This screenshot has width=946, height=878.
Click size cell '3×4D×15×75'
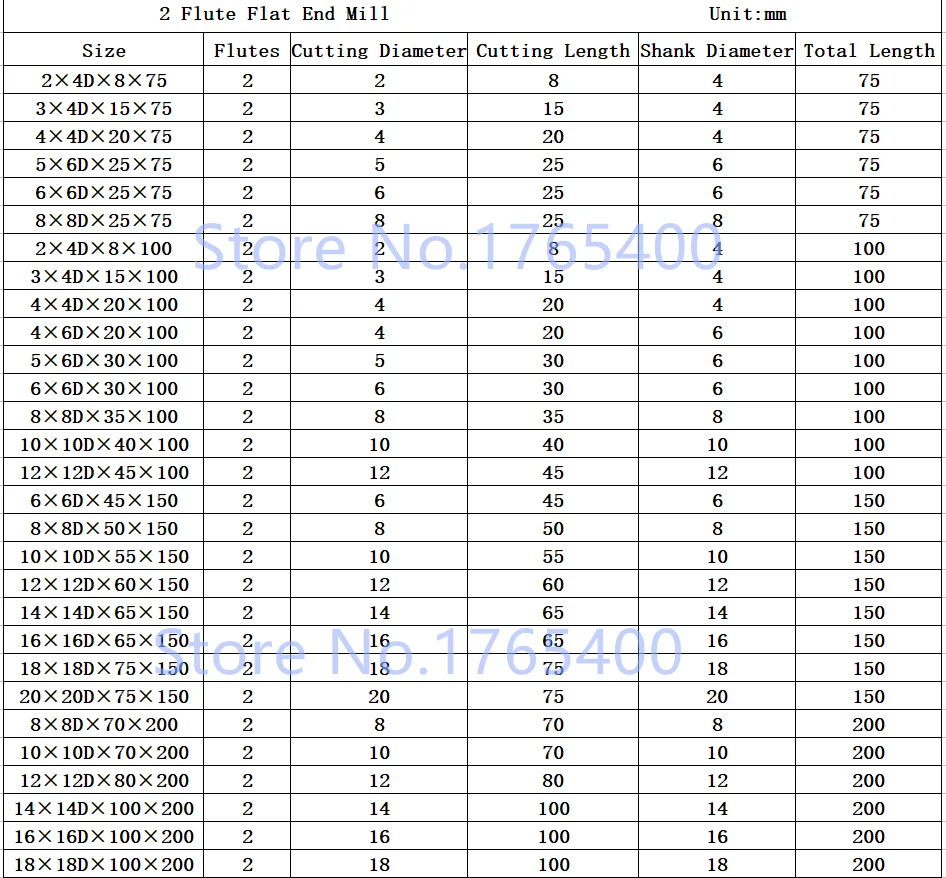104,109
